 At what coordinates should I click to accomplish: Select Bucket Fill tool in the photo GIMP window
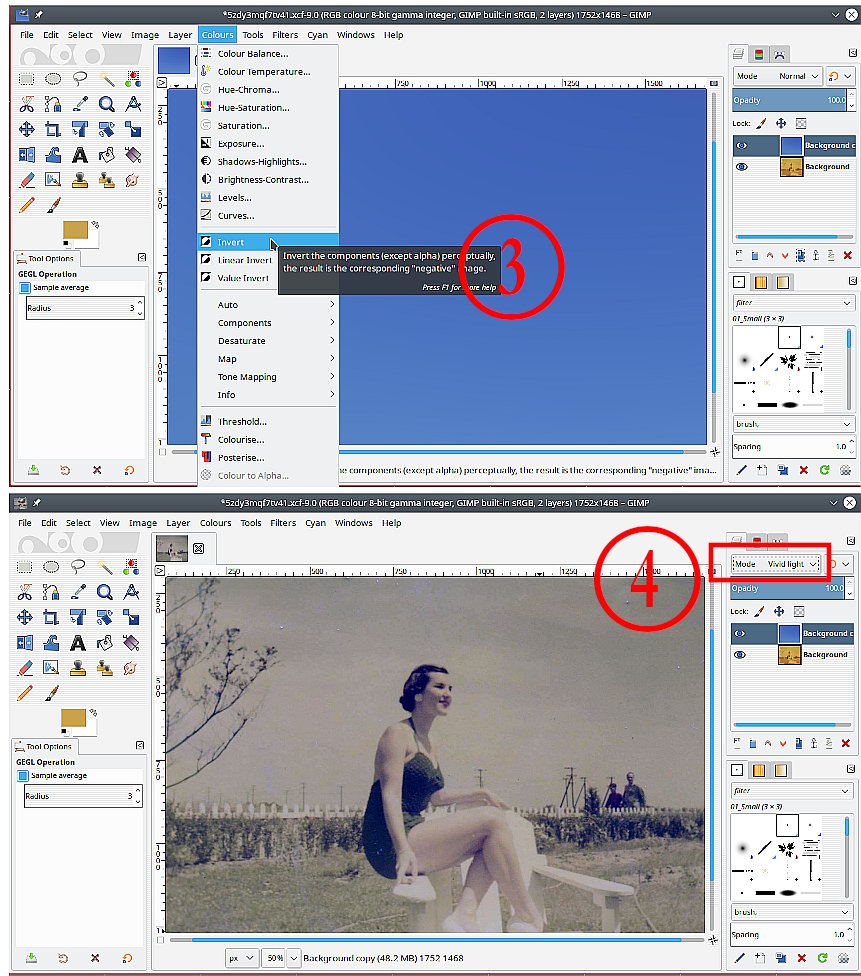(x=105, y=643)
